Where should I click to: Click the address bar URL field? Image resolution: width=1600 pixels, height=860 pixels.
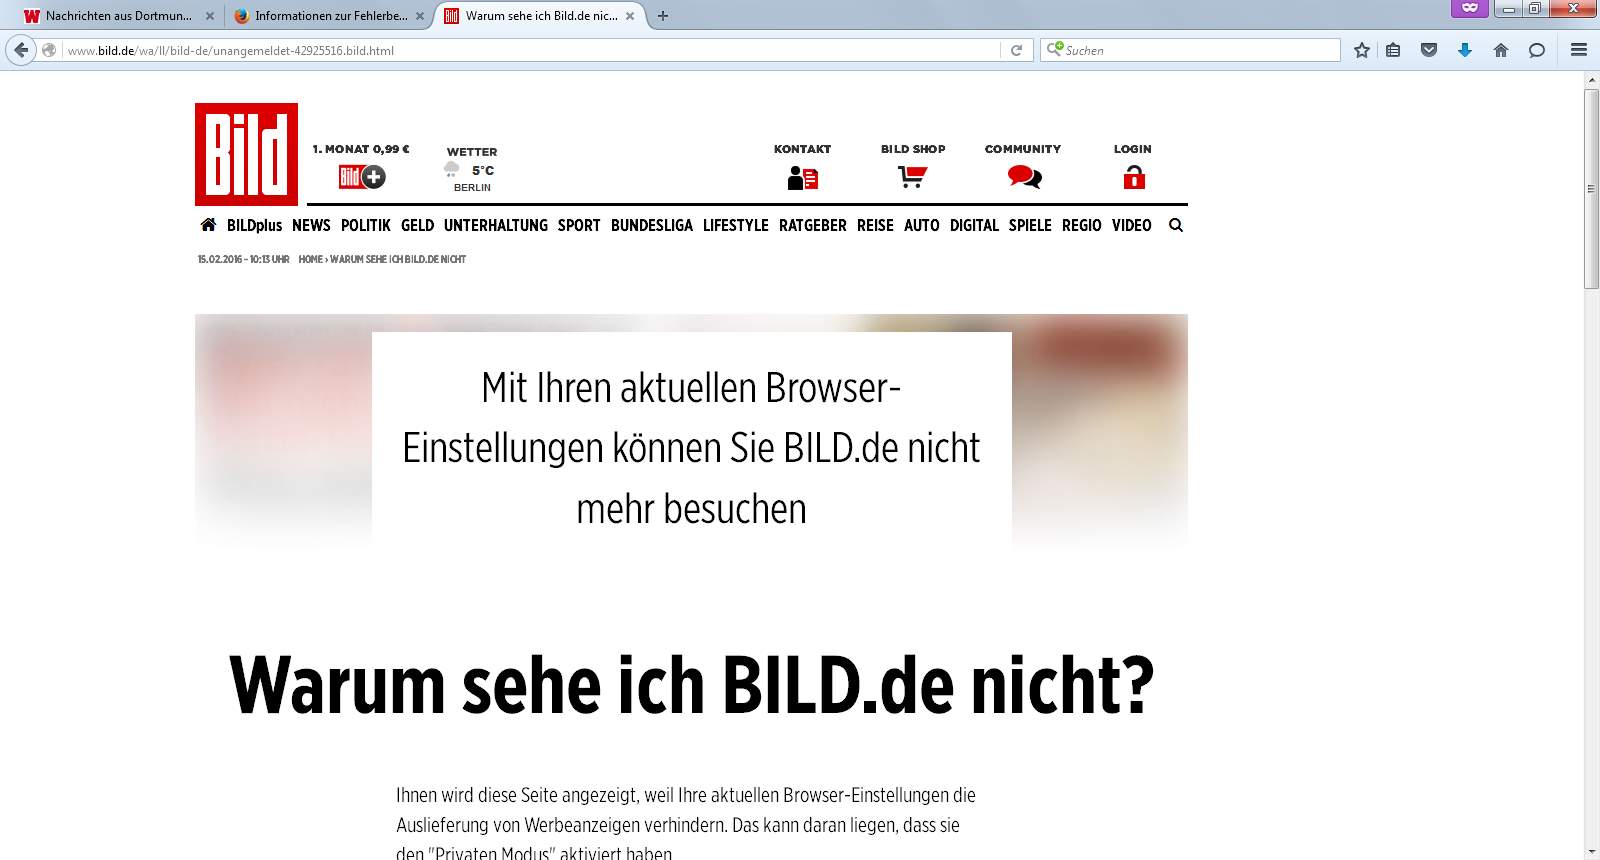530,50
